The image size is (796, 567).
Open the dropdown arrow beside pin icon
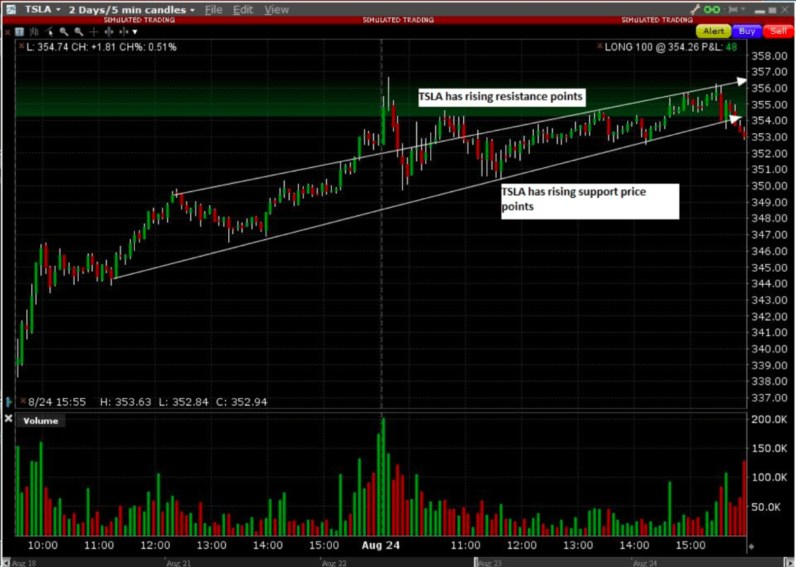click(x=743, y=9)
